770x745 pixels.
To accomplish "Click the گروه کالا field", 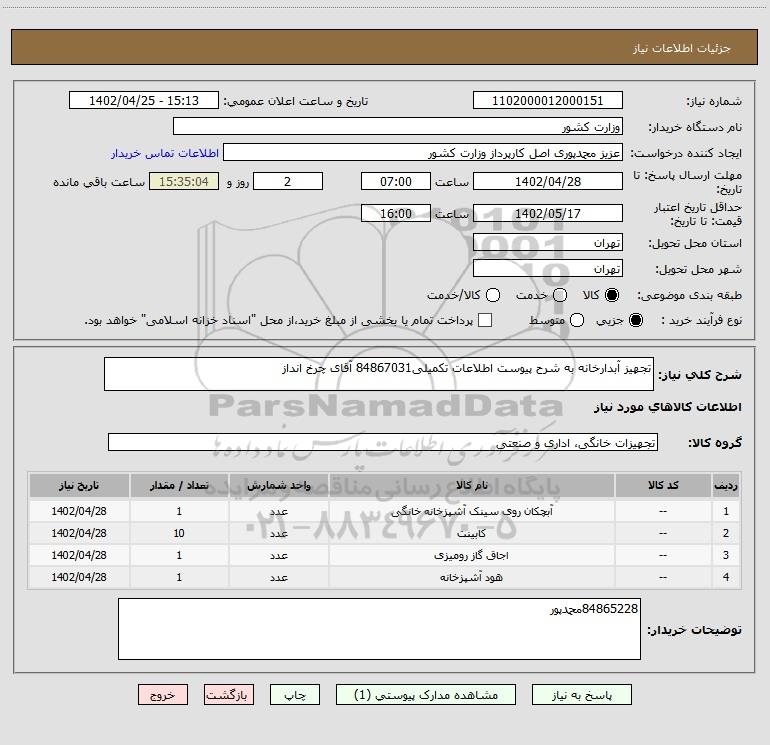I will [x=382, y=442].
